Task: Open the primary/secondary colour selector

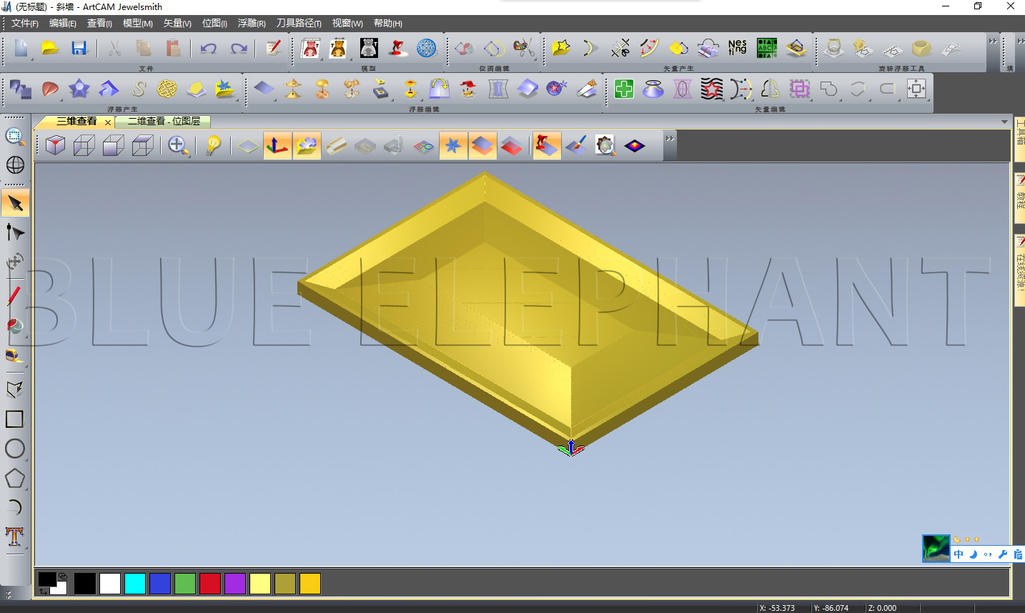Action: (x=52, y=583)
